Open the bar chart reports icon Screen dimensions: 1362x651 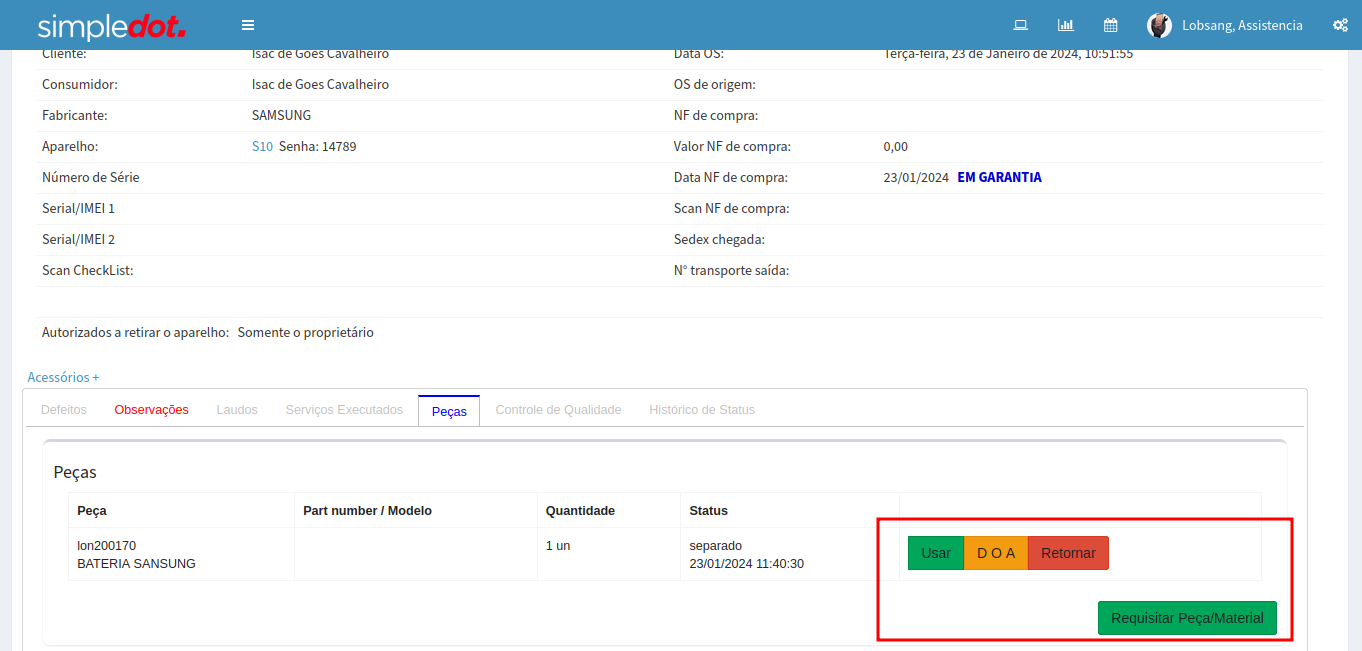tap(1065, 25)
